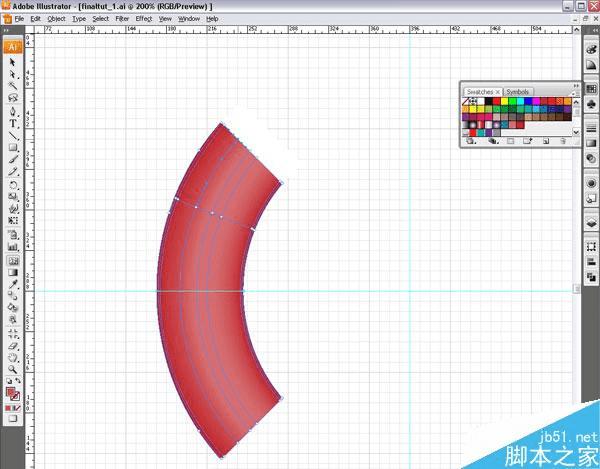Open the Layers panel dock icon
Screen dimensions: 600x469
pos(591,223)
